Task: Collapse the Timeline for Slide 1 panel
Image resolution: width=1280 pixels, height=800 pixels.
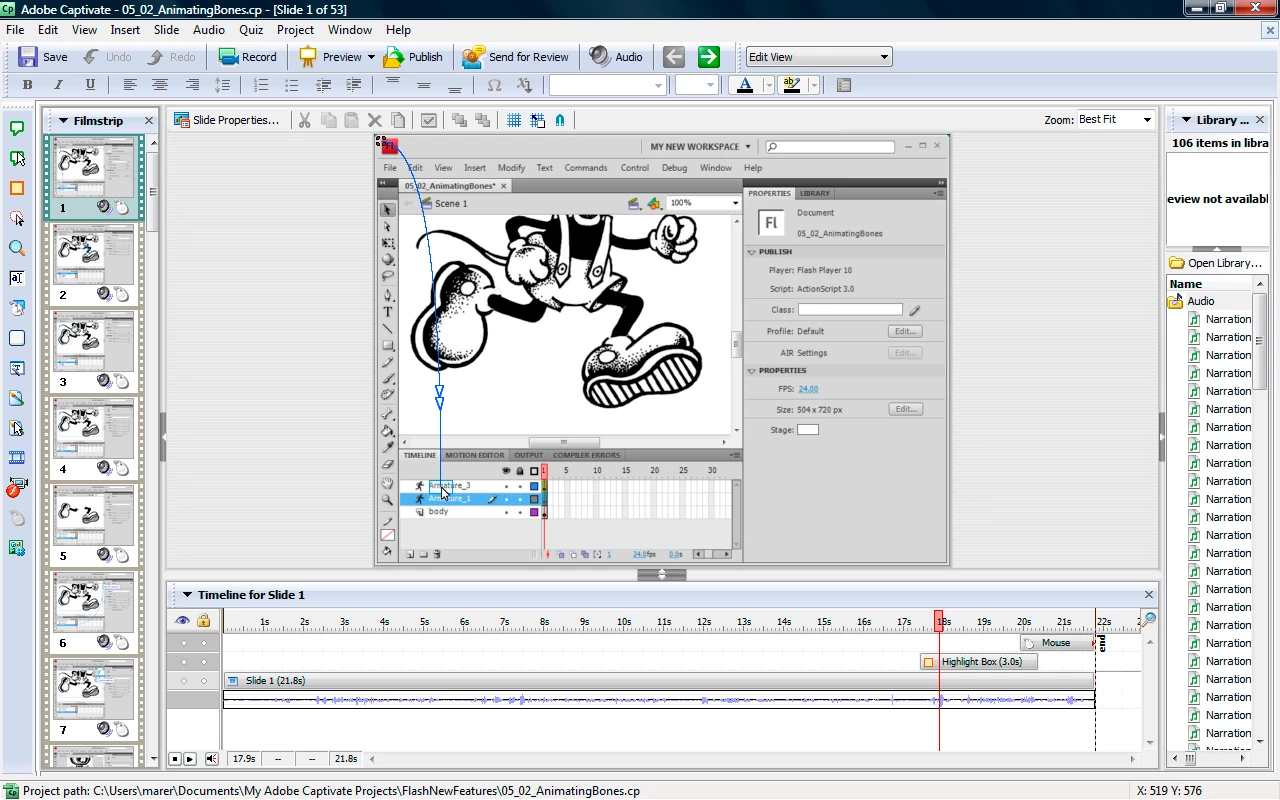Action: pyautogui.click(x=187, y=595)
